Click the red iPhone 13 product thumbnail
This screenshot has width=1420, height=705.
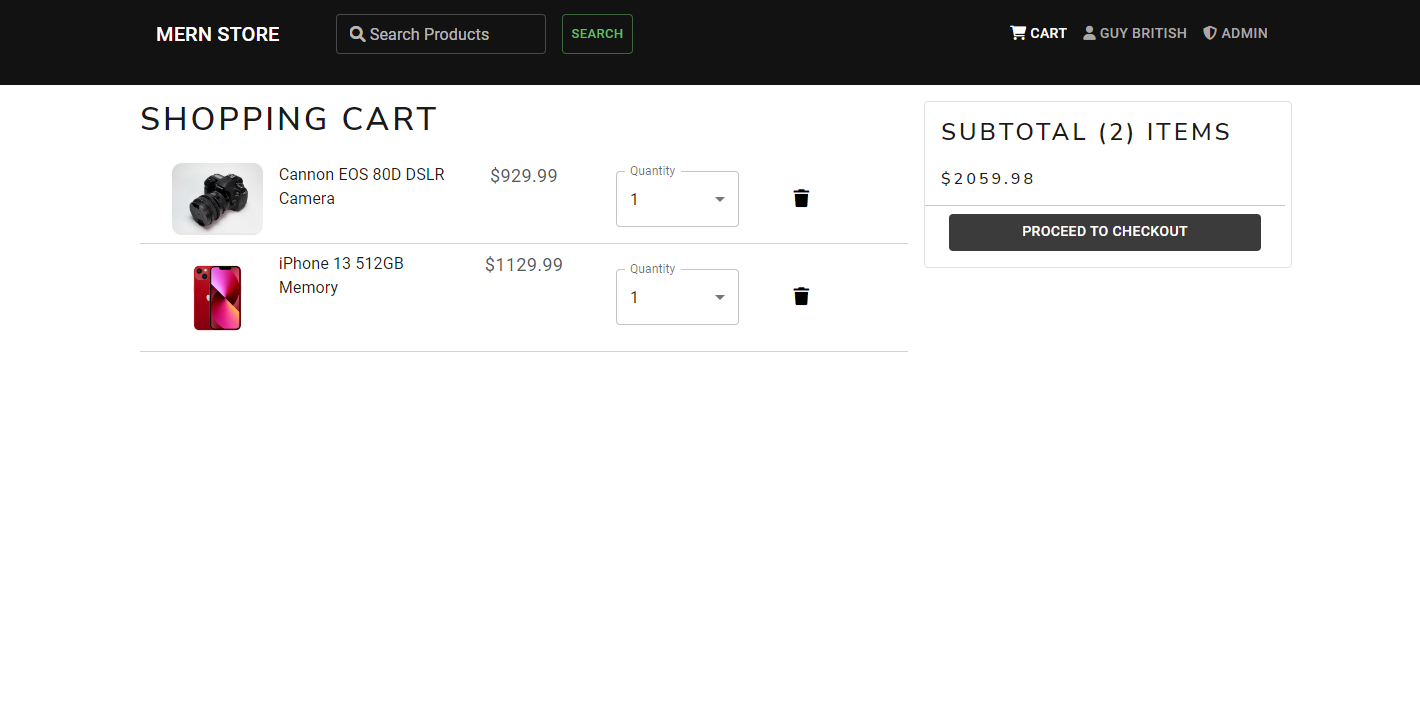click(x=217, y=297)
